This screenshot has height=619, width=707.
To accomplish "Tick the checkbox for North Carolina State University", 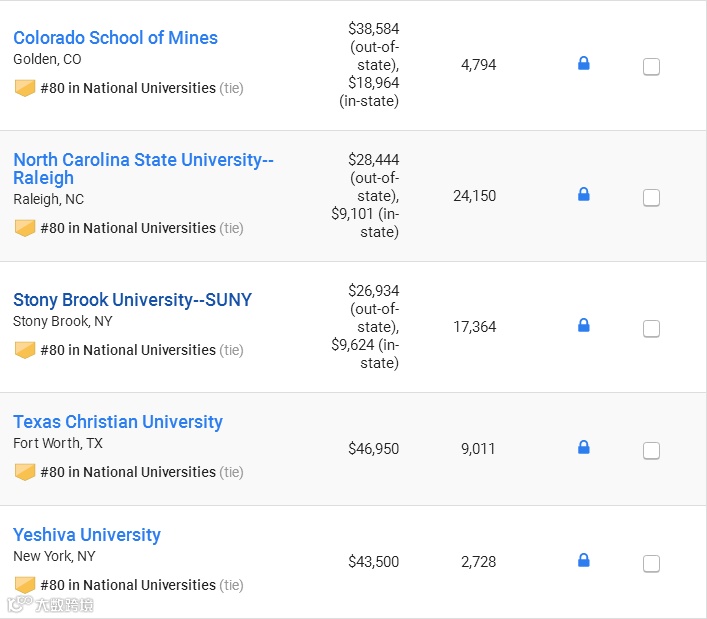I will click(651, 198).
